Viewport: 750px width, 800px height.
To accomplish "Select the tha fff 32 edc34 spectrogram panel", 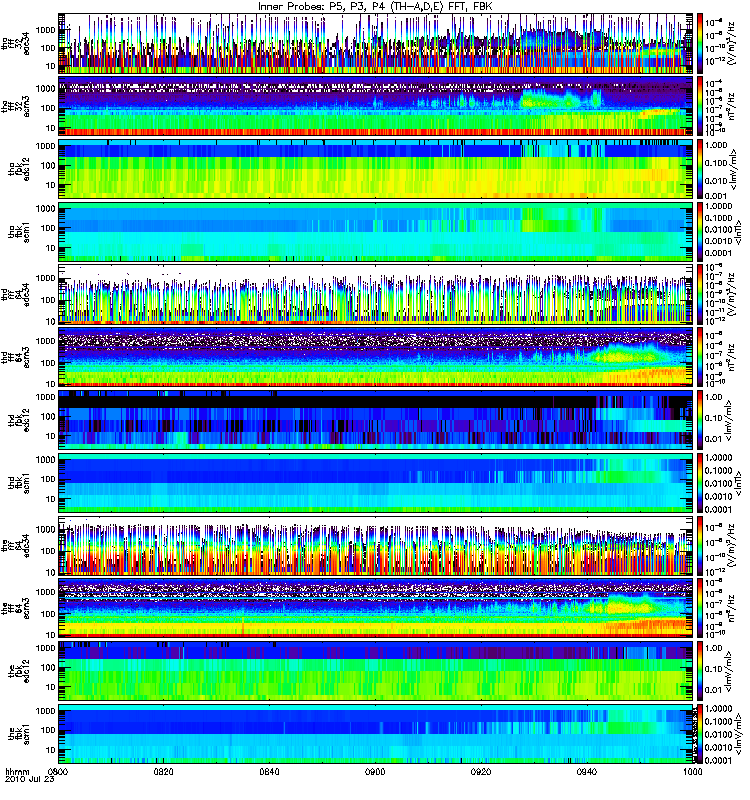I will pos(376,43).
